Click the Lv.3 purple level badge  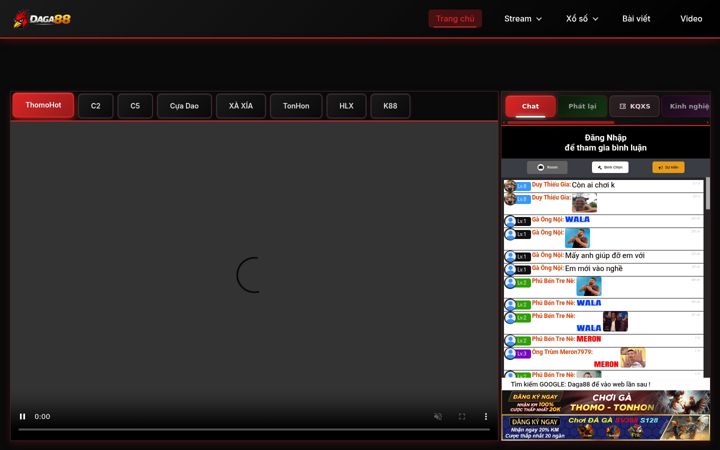pos(523,354)
